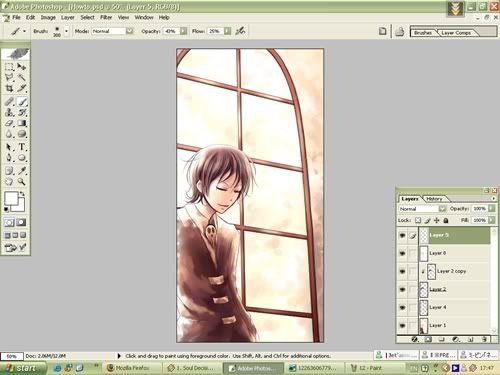
Task: Open the Image menu
Action: coord(48,17)
